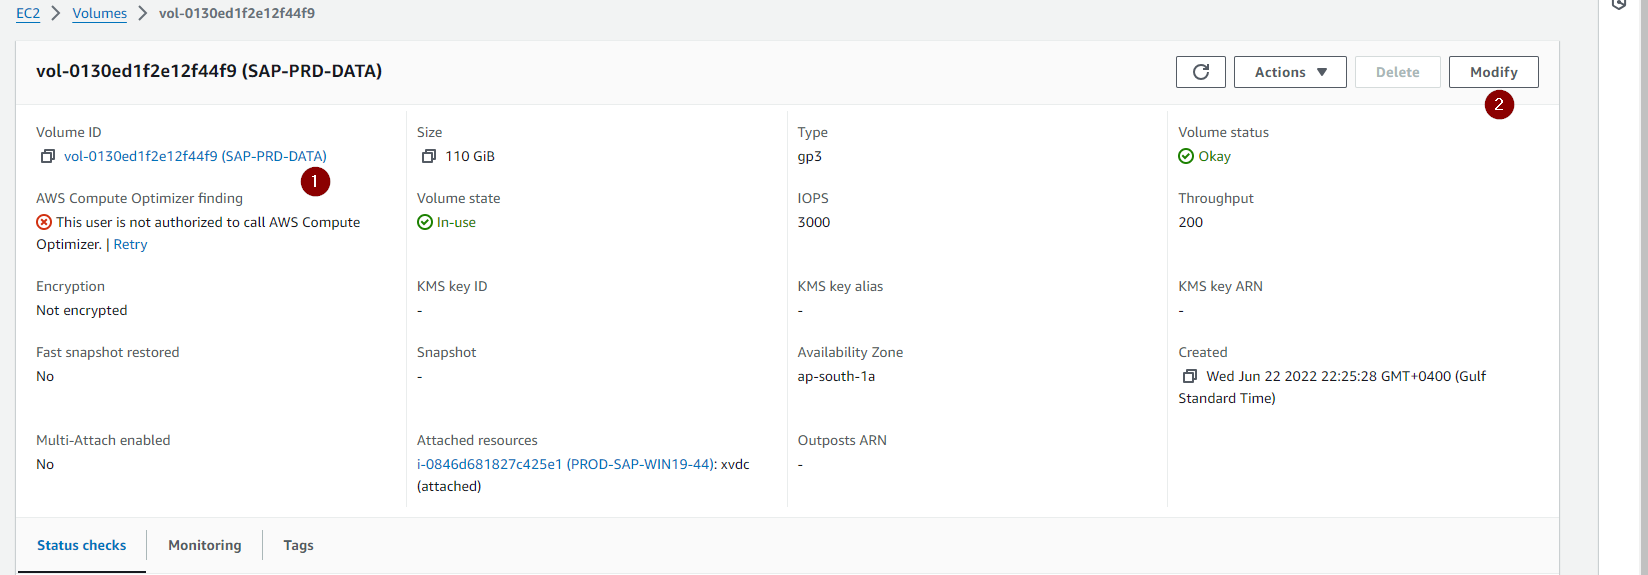1648x575 pixels.
Task: Click the 'In-use' volume state text
Action: point(456,222)
